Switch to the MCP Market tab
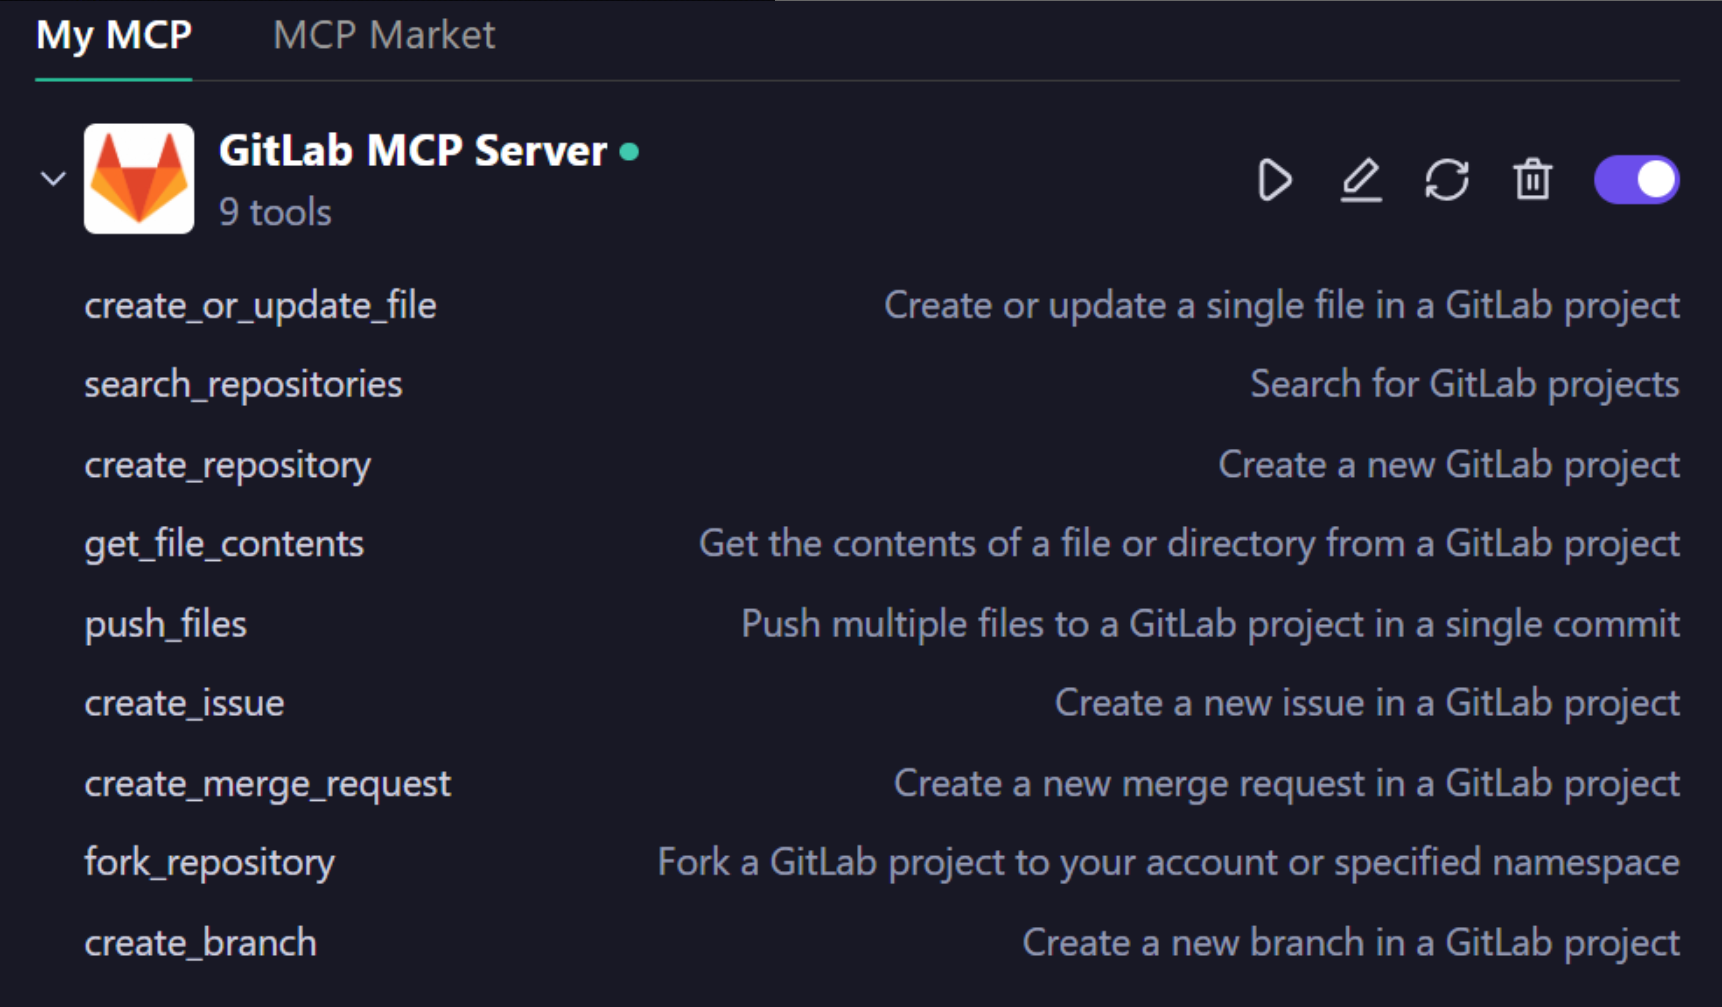Viewport: 1722px width, 1007px height. coord(385,36)
